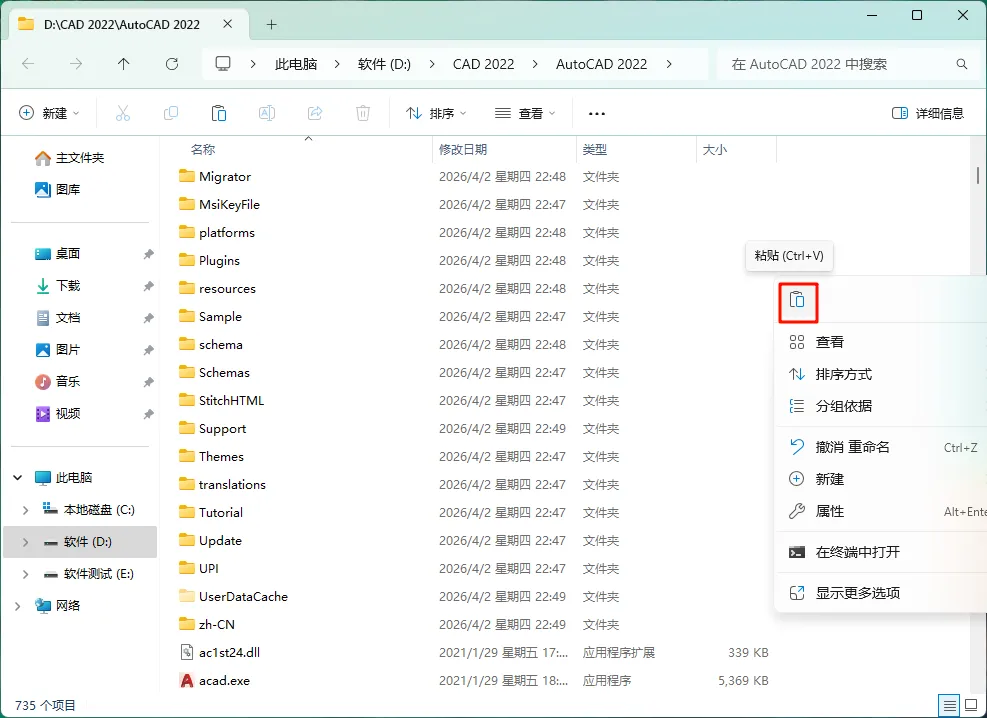Go back with the left arrow
Viewport: 987px width, 718px height.
[x=28, y=64]
